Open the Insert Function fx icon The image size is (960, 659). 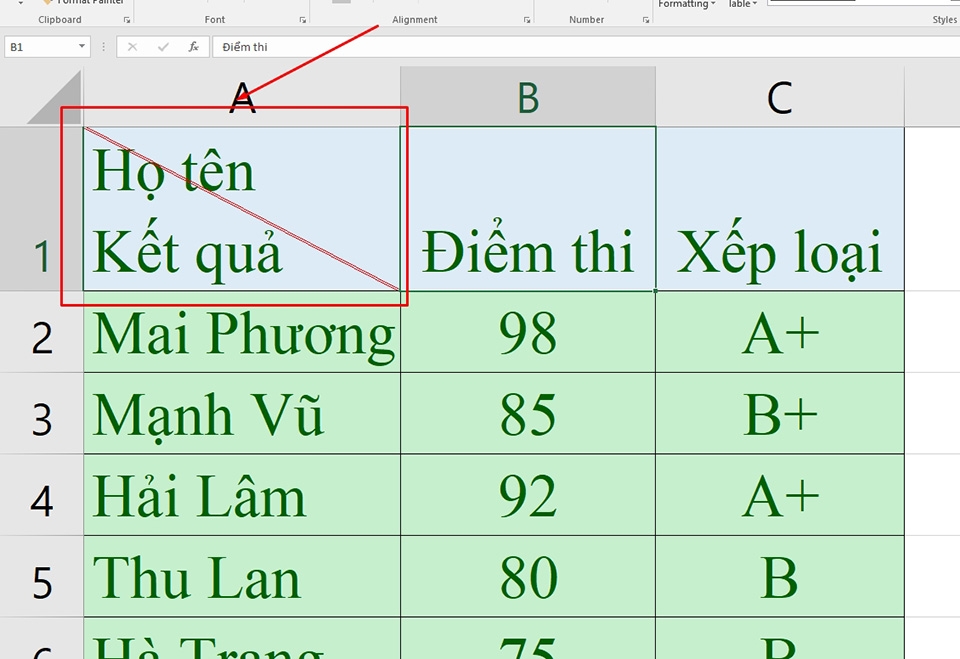tap(193, 47)
